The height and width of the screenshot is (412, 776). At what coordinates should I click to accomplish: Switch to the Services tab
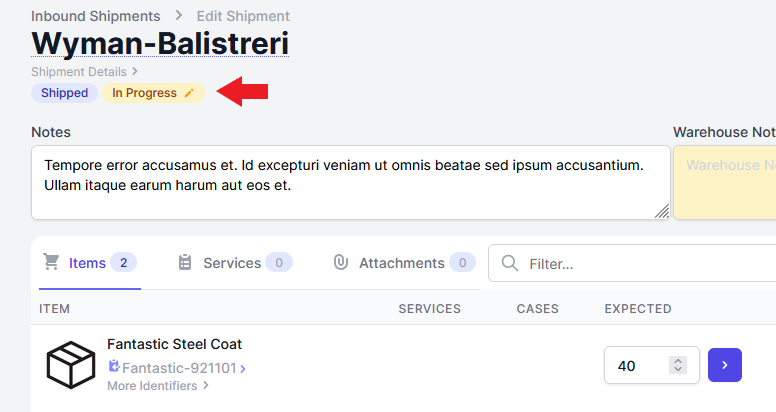click(x=235, y=263)
